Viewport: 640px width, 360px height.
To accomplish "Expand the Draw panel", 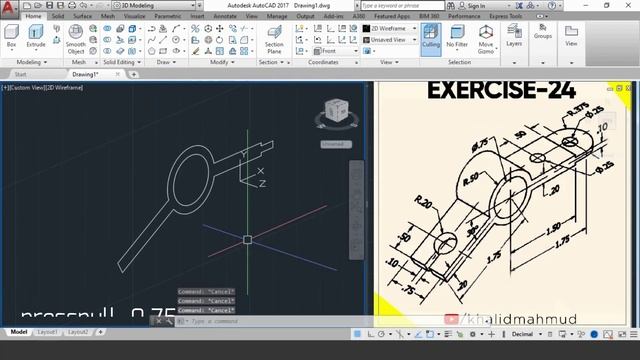I will (166, 62).
